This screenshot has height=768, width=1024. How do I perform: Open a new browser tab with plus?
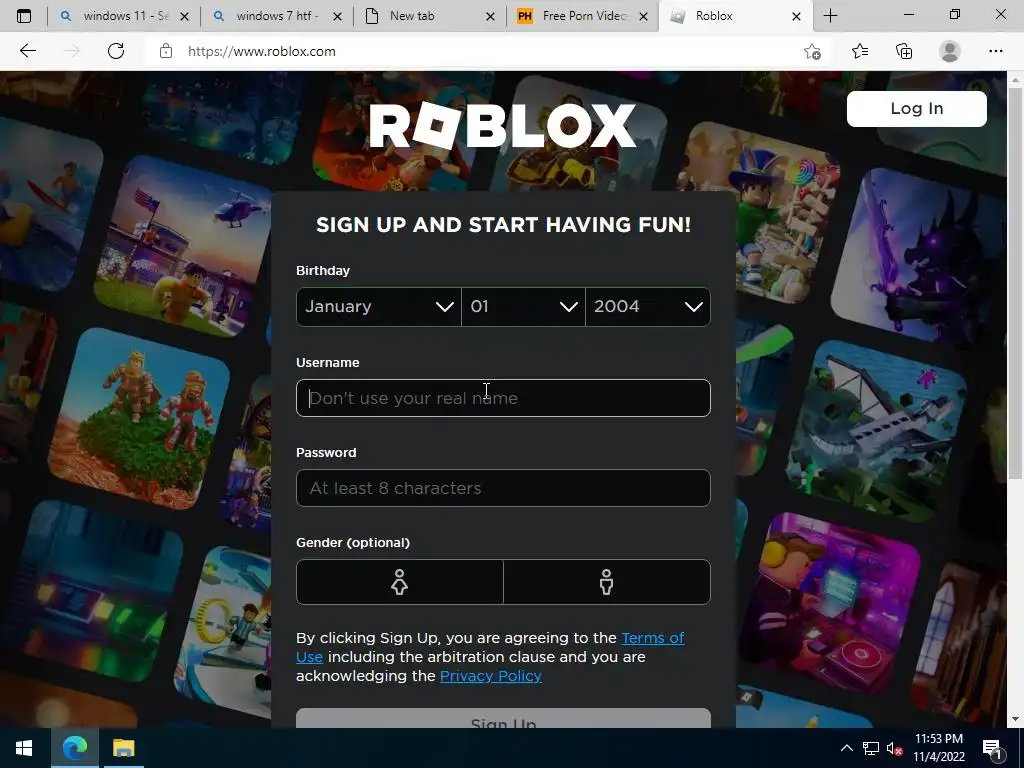[x=830, y=16]
